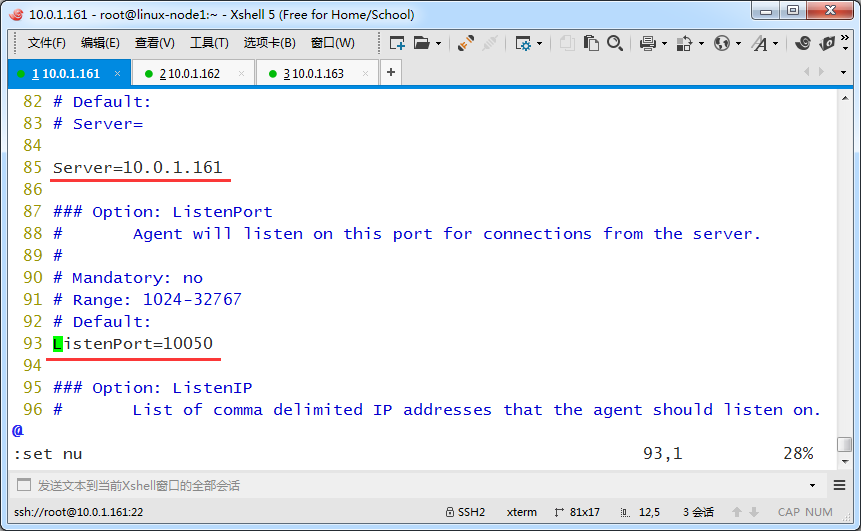Open the 查看(V) menu
861x531 pixels.
click(155, 43)
